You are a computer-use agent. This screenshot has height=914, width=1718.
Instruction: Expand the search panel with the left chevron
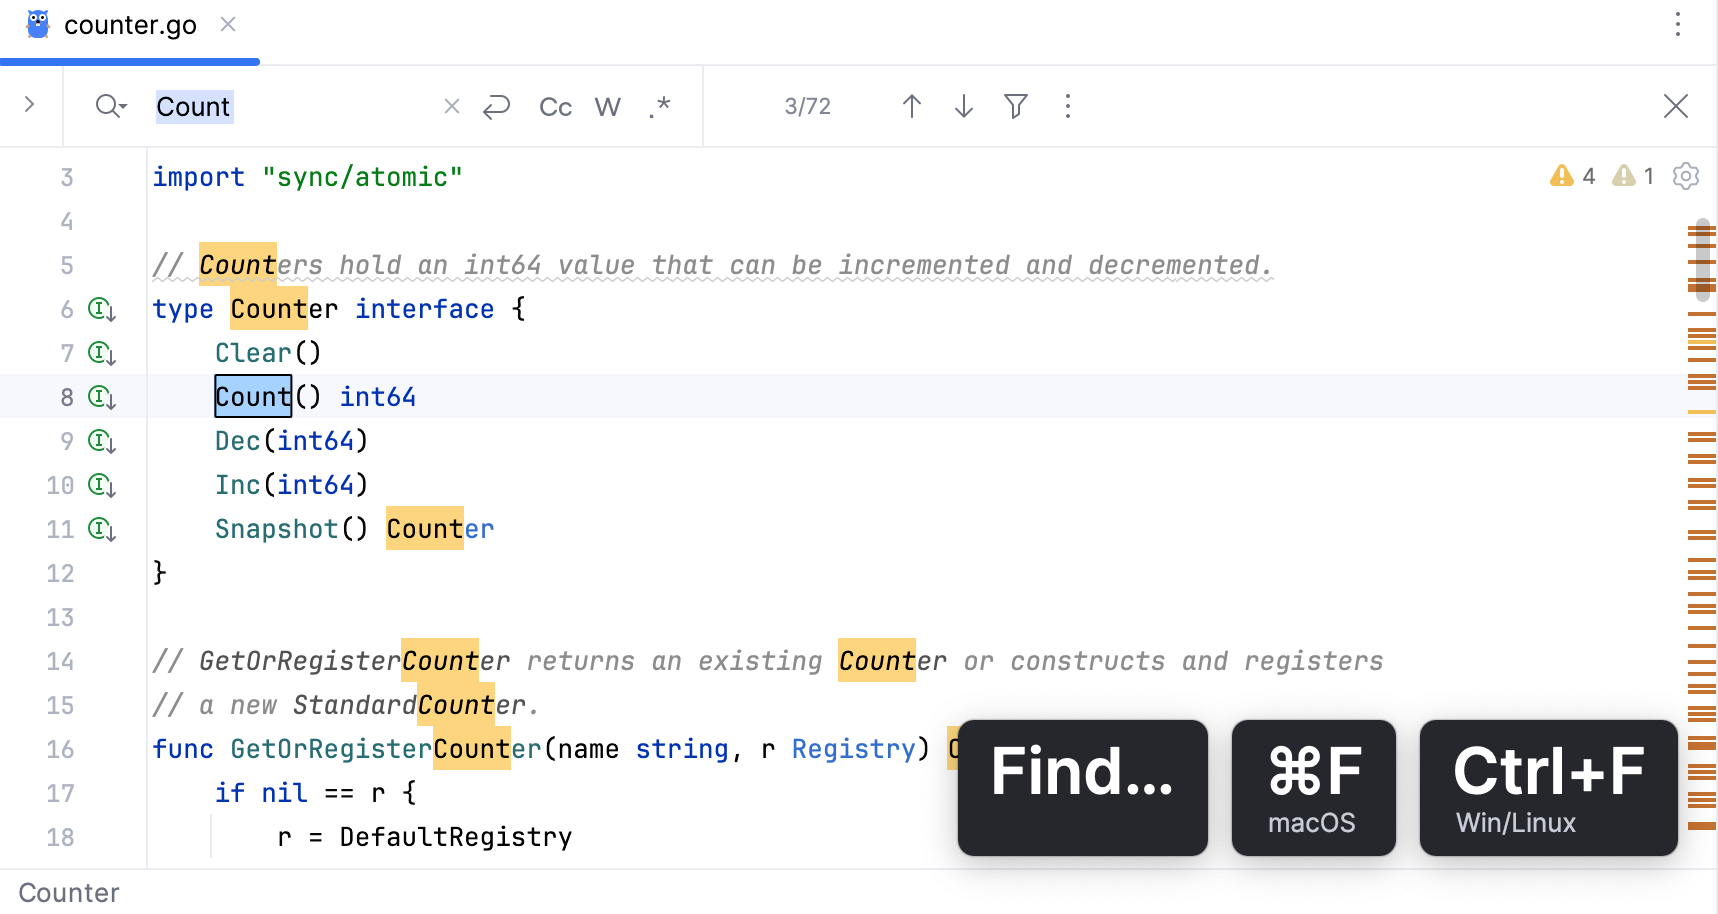(x=30, y=104)
